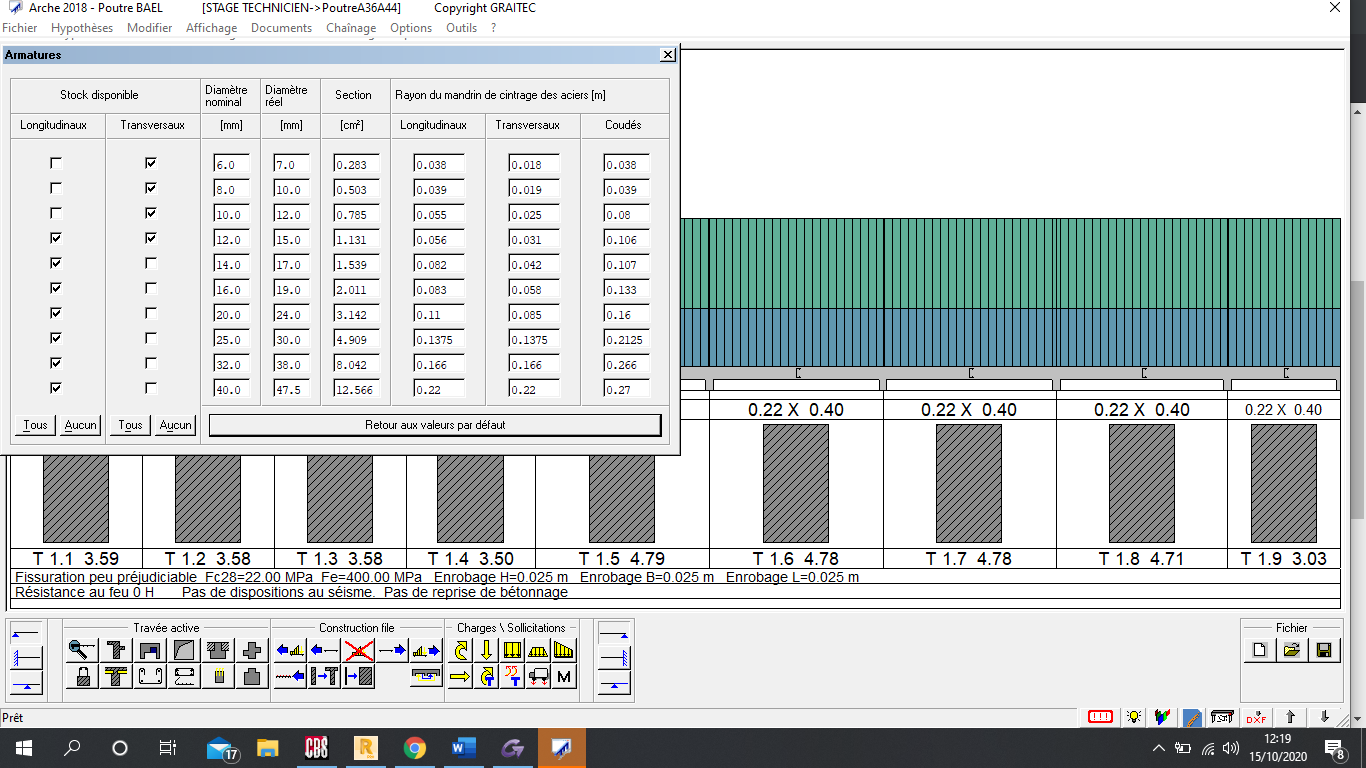The width and height of the screenshot is (1366, 768).
Task: Select the uniform distributed load icon
Action: click(512, 650)
